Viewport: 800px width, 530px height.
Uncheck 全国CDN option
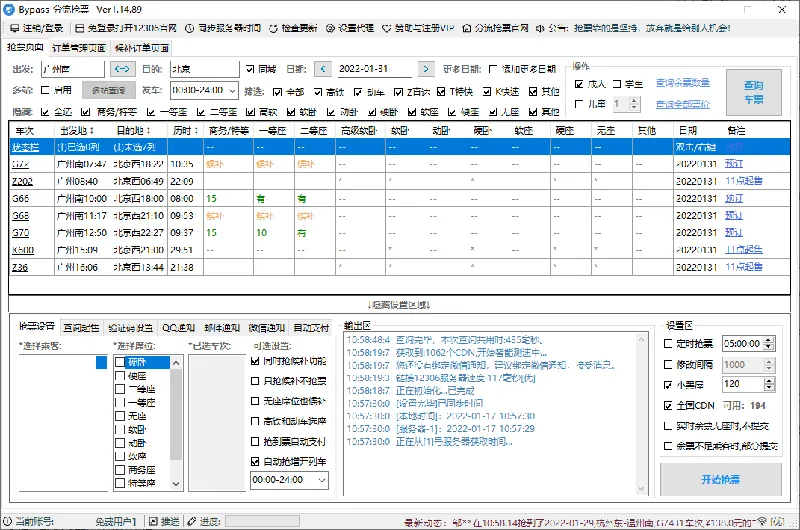pos(668,406)
